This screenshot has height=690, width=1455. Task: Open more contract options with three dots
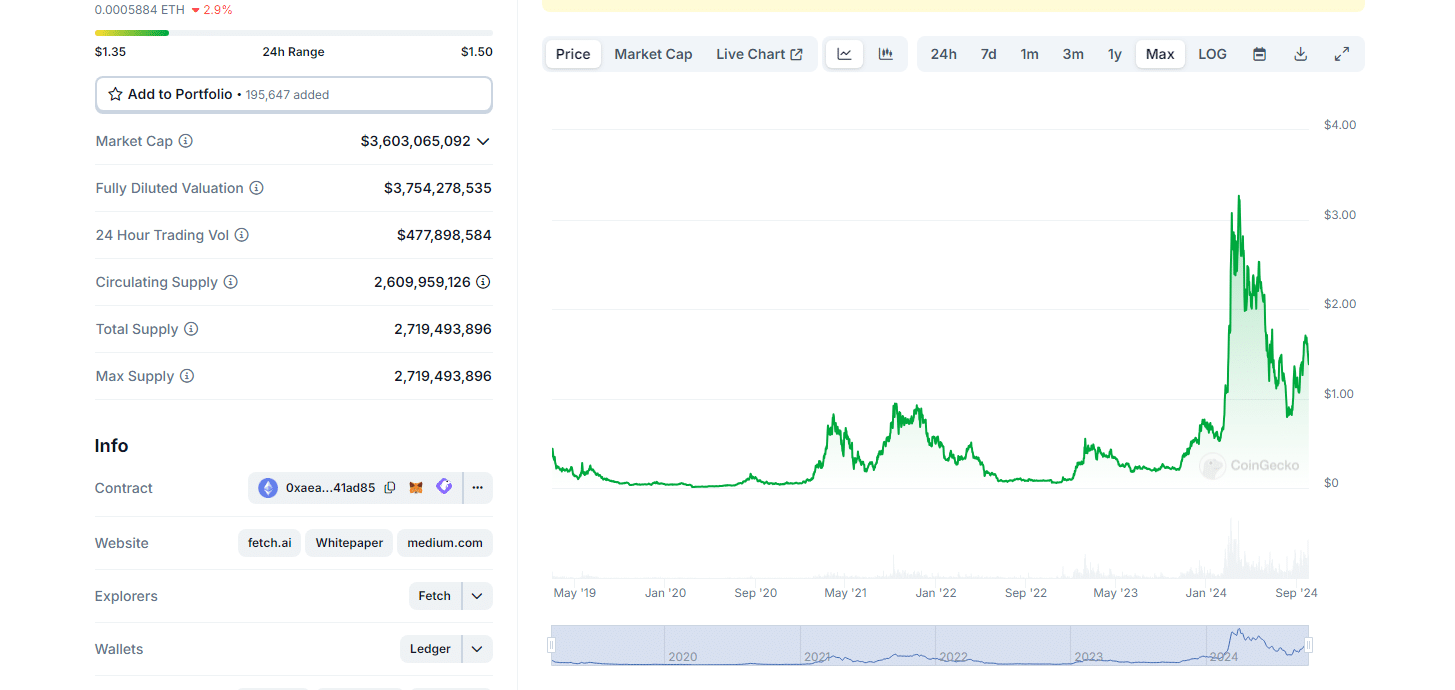click(x=478, y=488)
